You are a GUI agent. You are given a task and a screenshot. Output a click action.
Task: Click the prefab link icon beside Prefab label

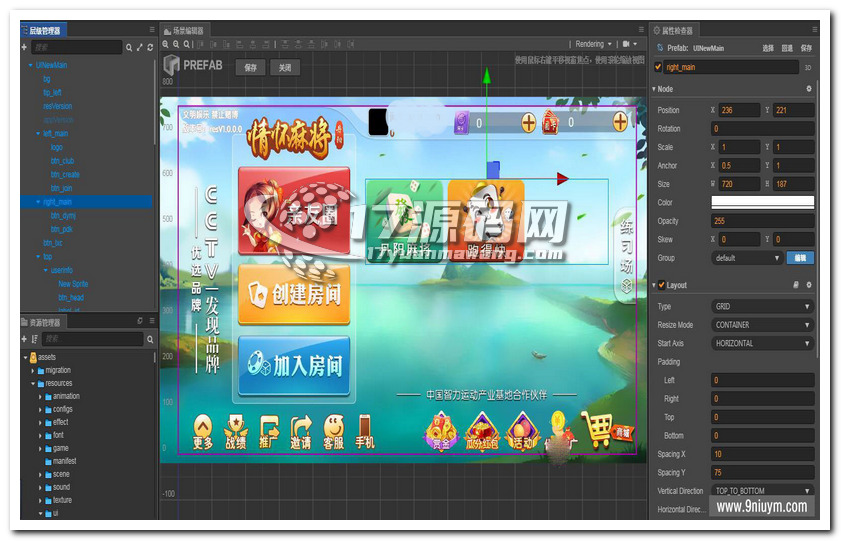[660, 48]
